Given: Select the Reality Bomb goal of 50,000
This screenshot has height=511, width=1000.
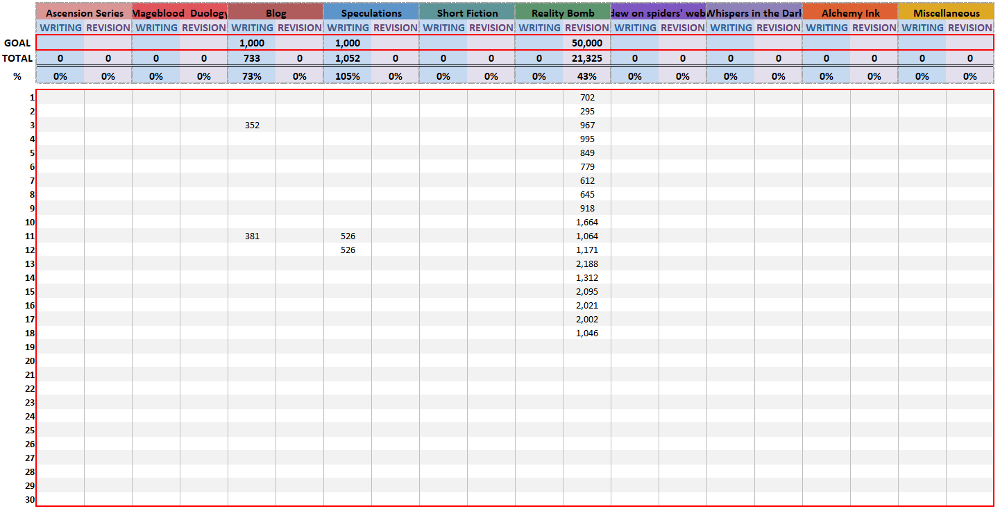Looking at the screenshot, I should click(x=587, y=43).
